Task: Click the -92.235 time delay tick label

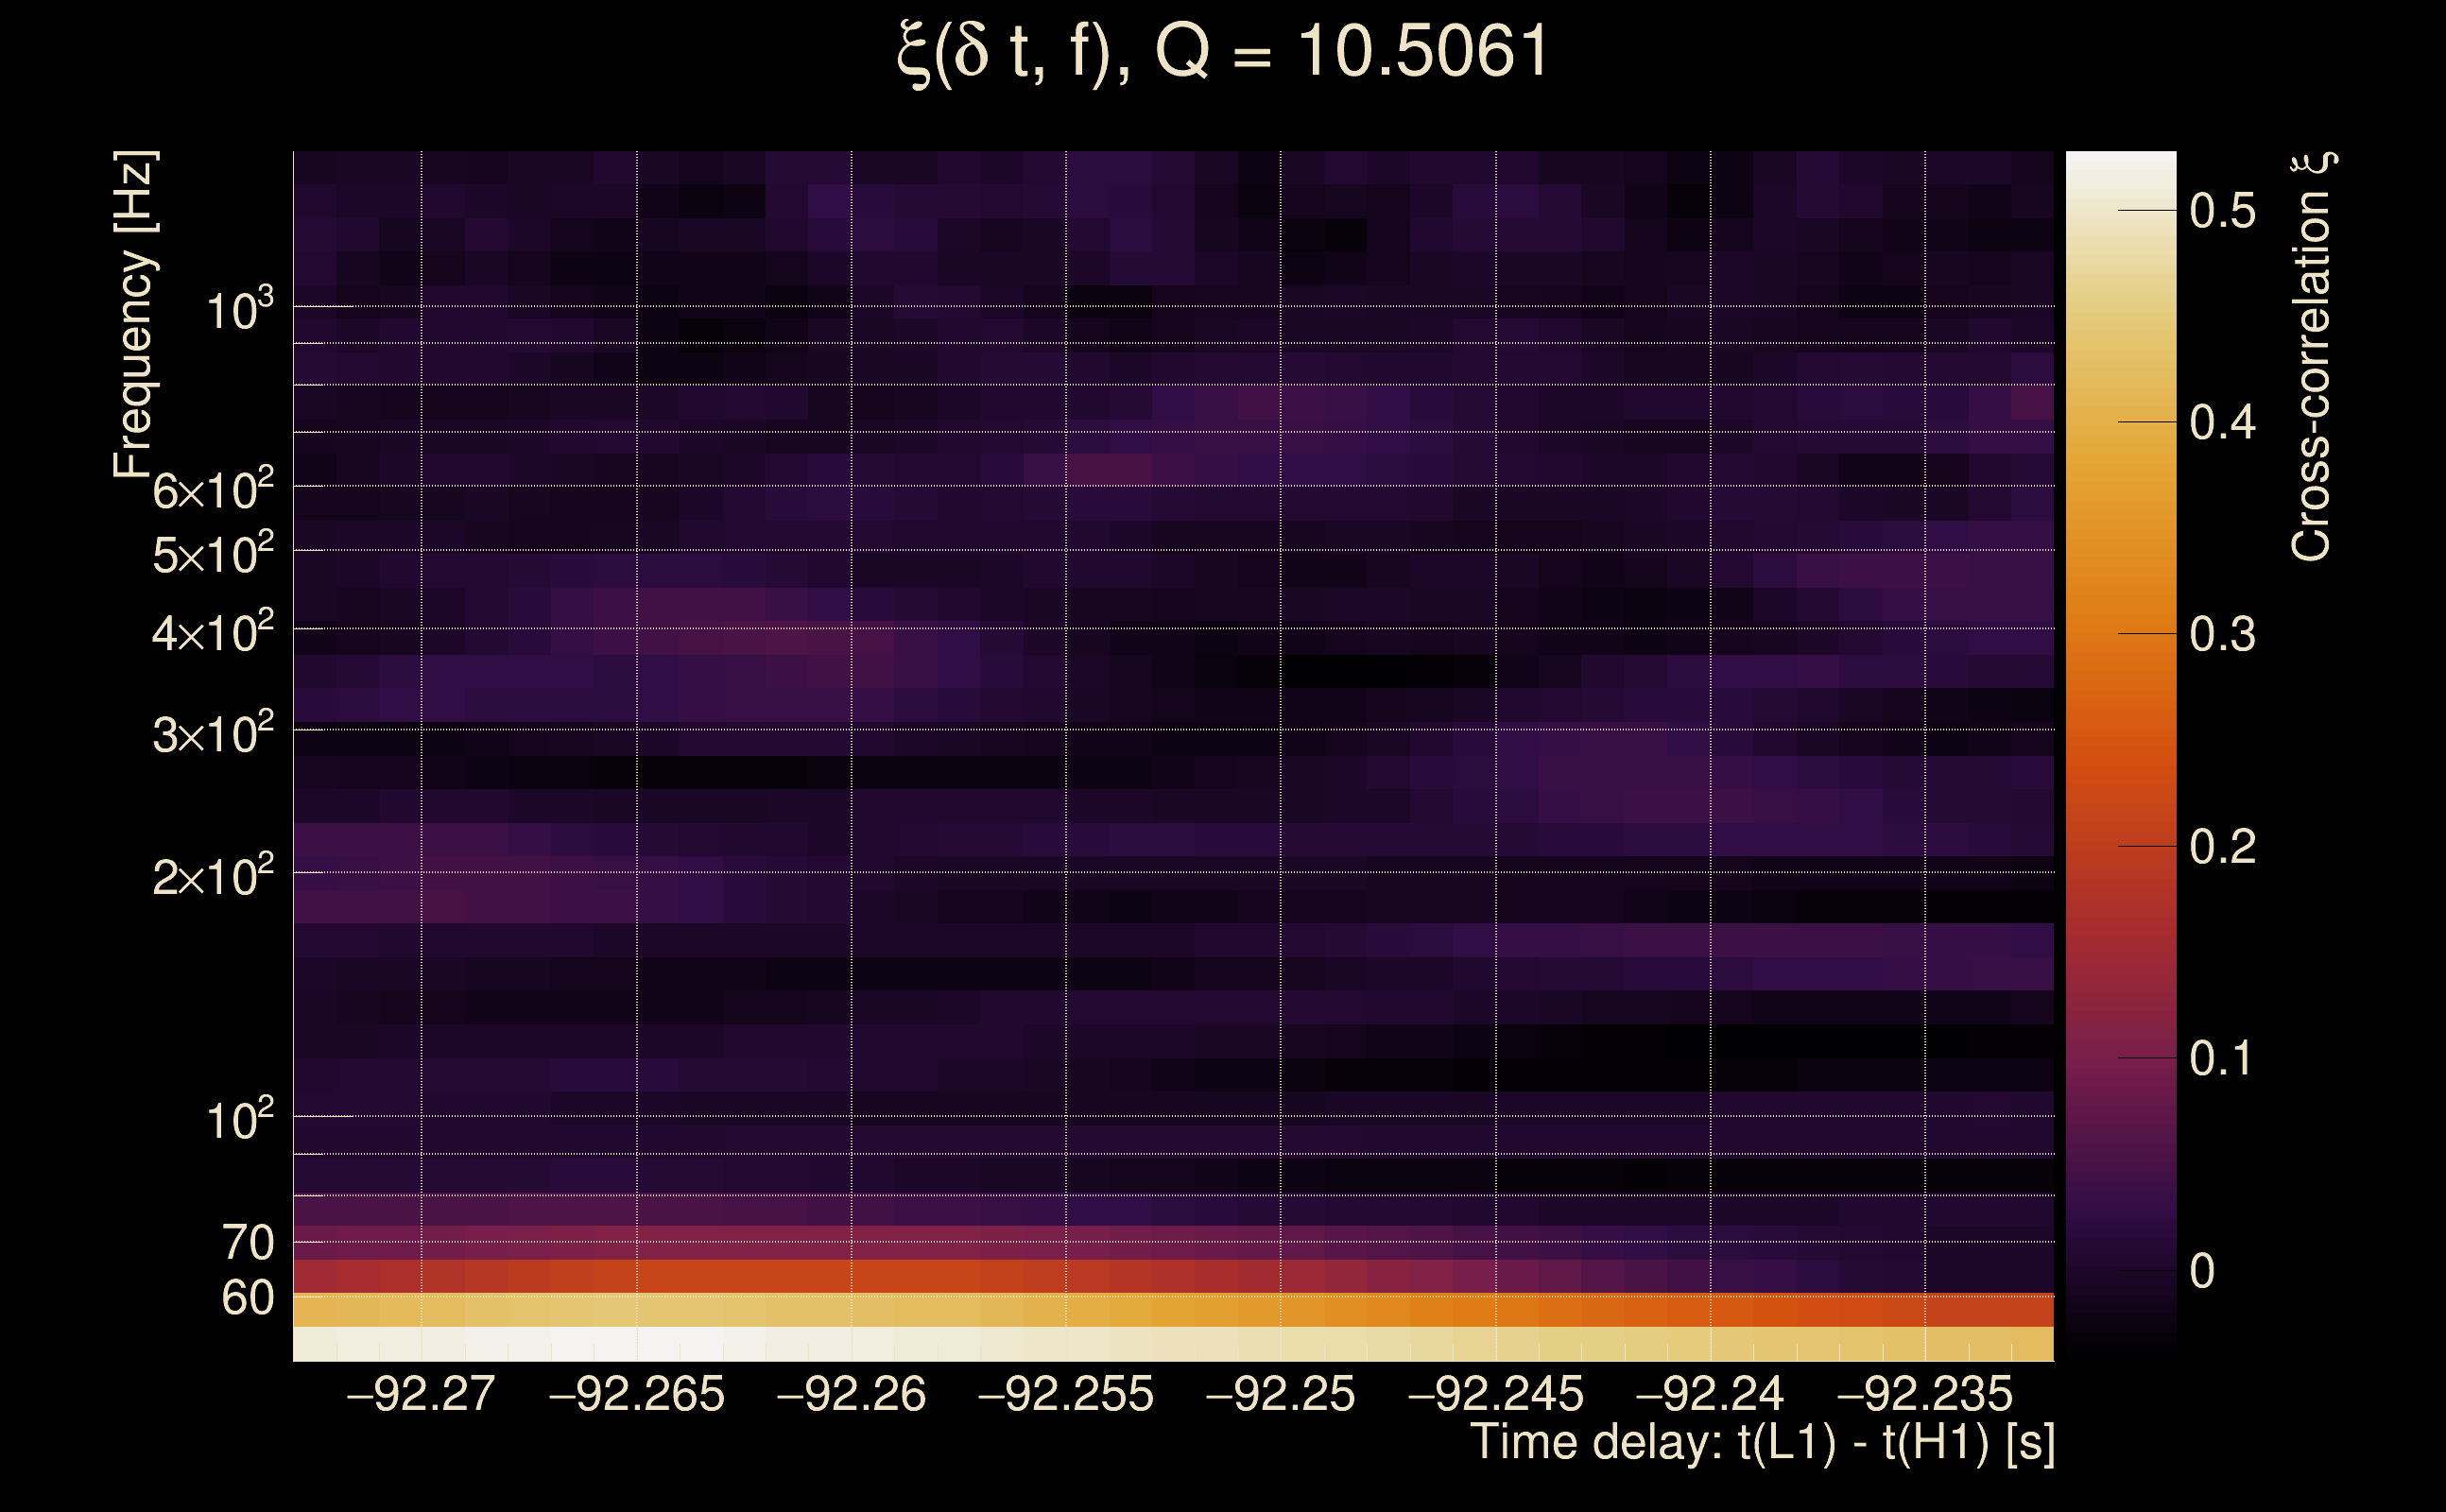Action: pyautogui.click(x=1924, y=1394)
